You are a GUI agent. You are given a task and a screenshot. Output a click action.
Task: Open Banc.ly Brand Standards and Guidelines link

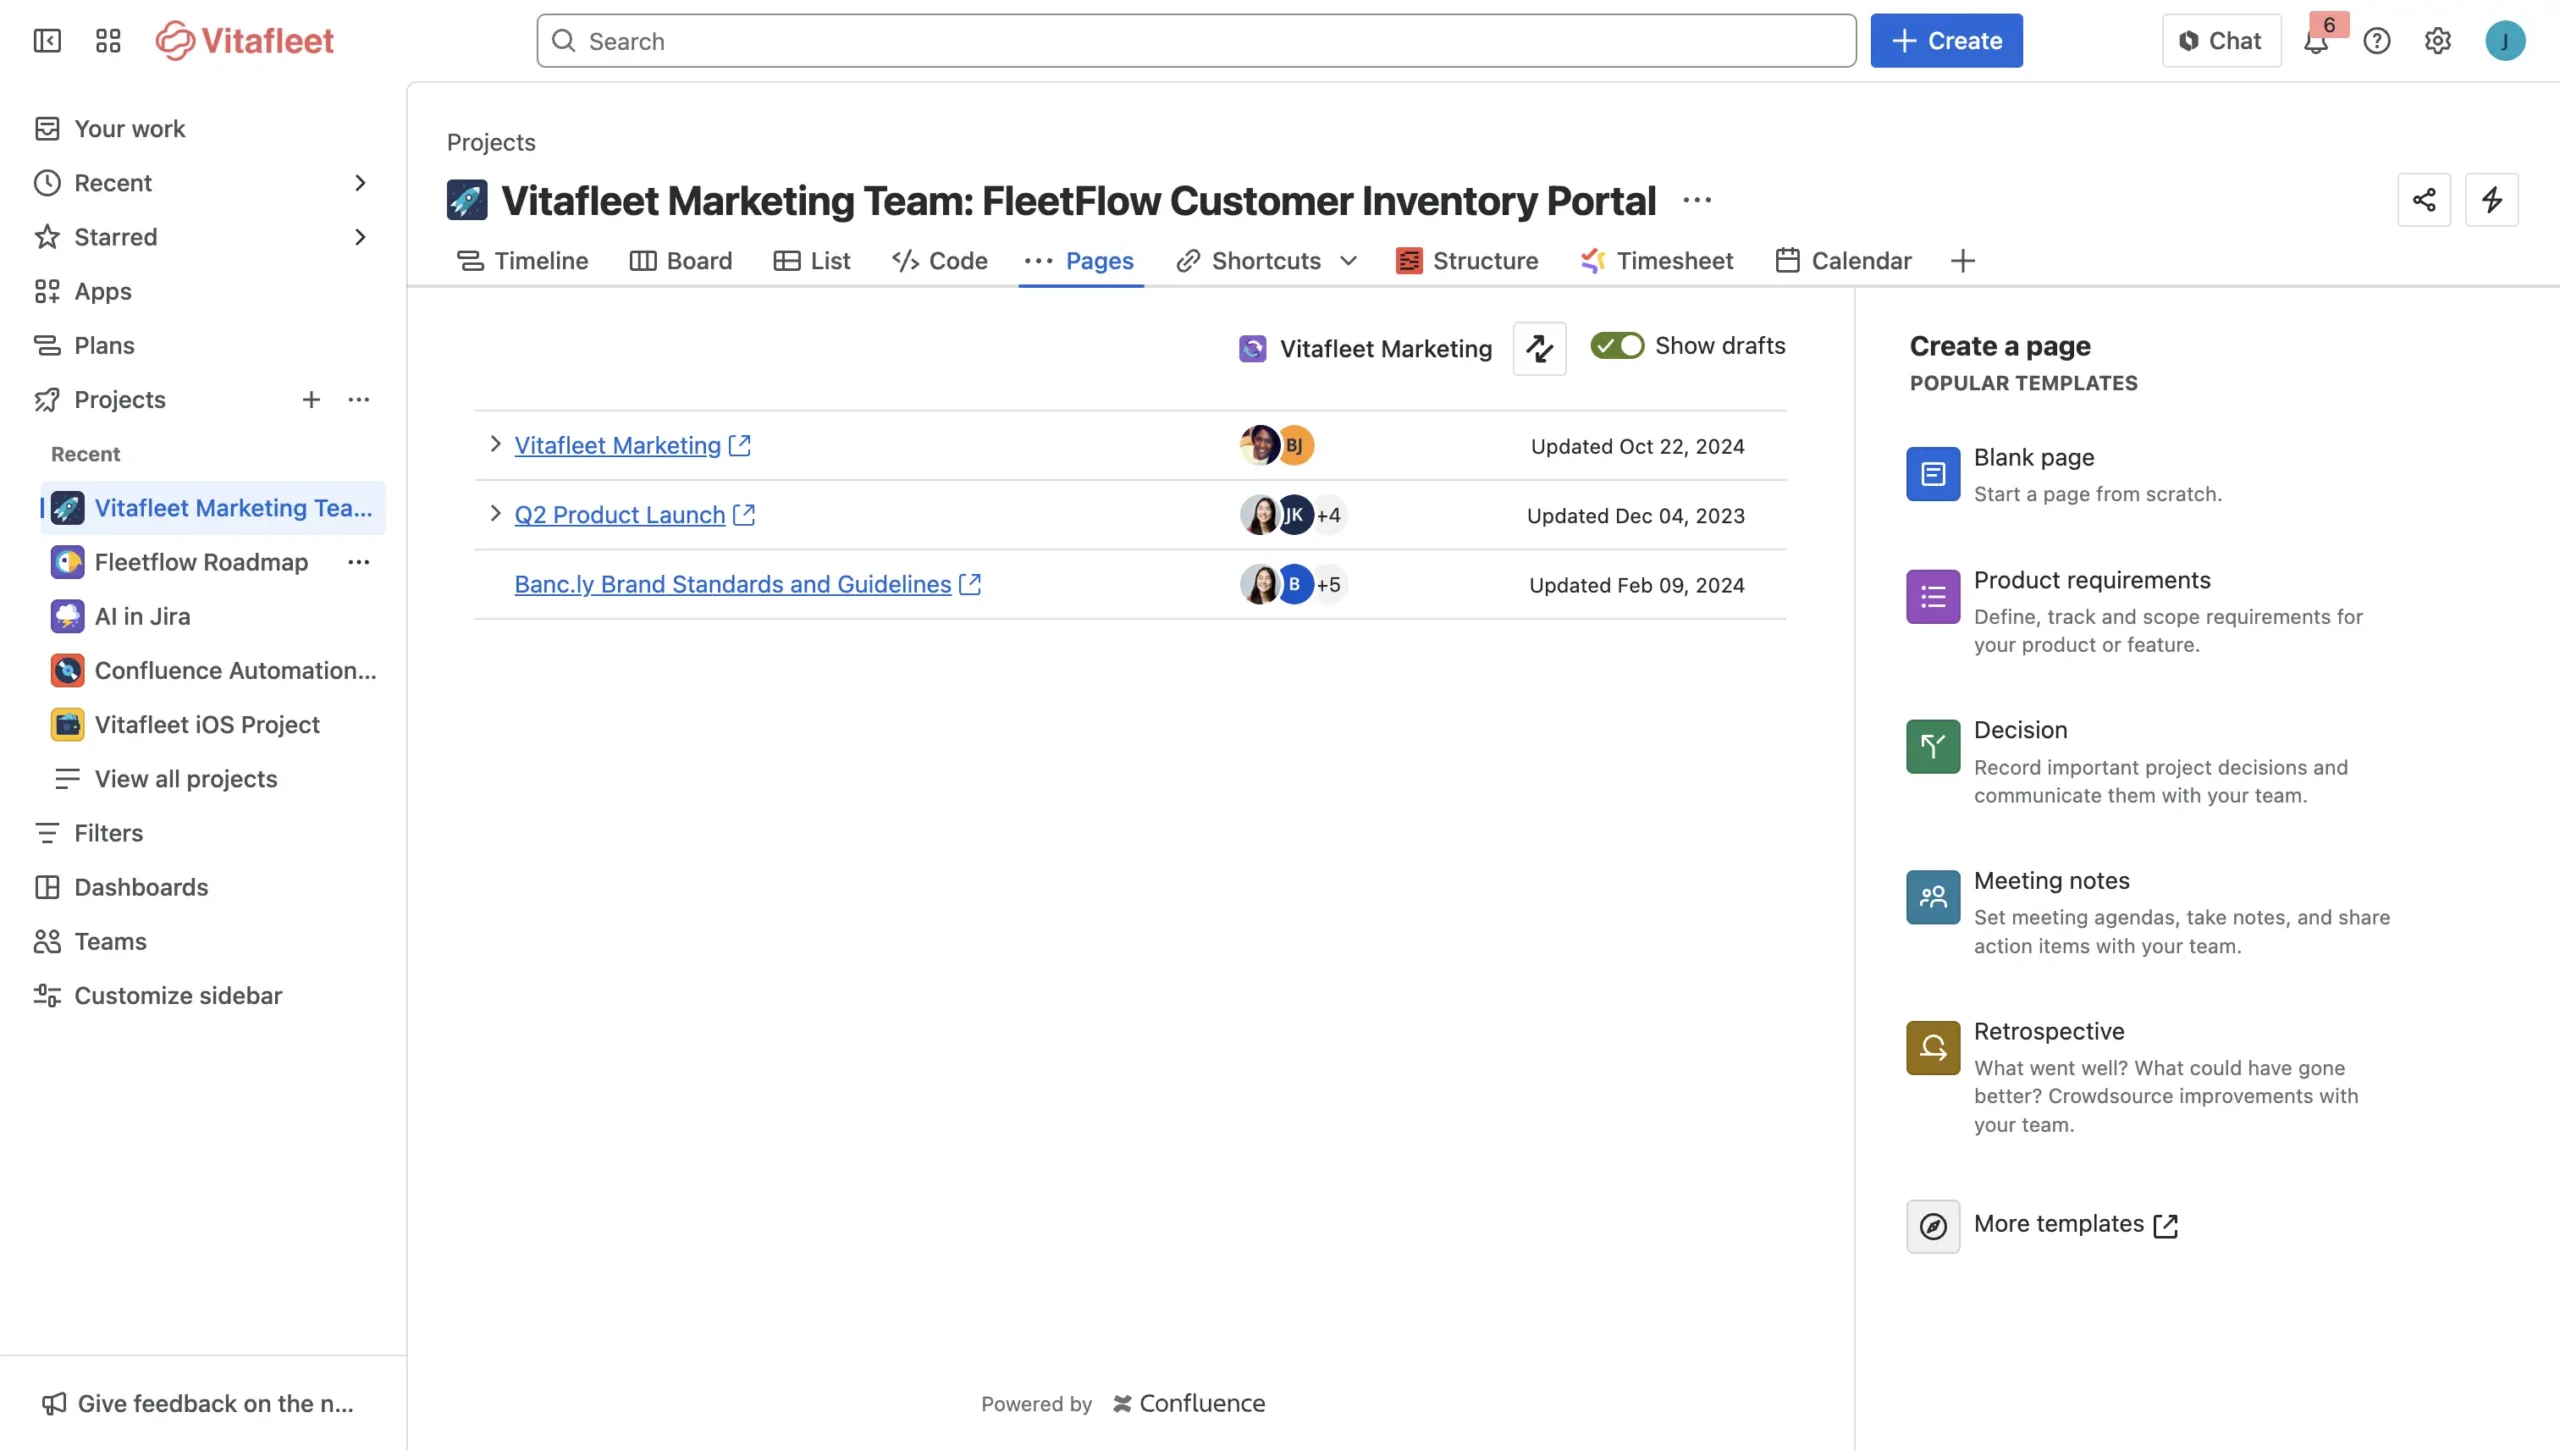[732, 584]
